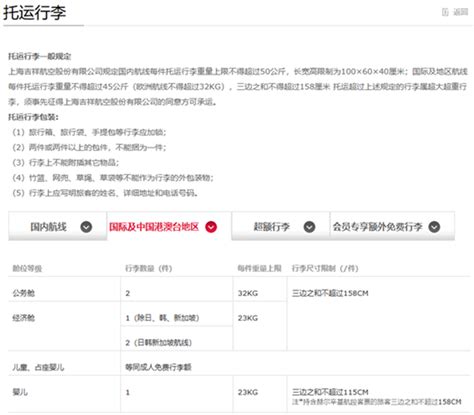Expand the 会员专享额外免费行李 chevron icon
Screen dimensions: 474x415
pos(434,227)
